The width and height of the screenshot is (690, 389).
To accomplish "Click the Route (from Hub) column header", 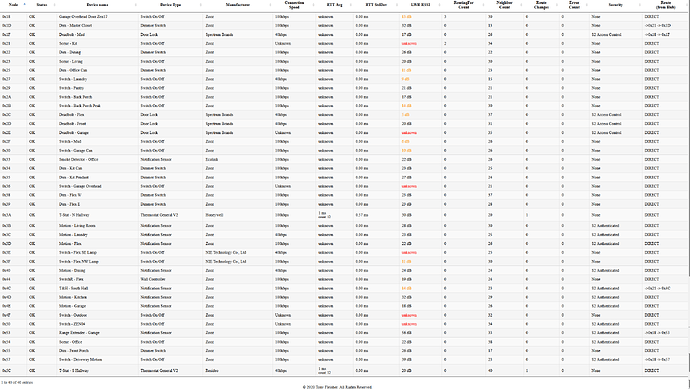I will pos(665,5).
